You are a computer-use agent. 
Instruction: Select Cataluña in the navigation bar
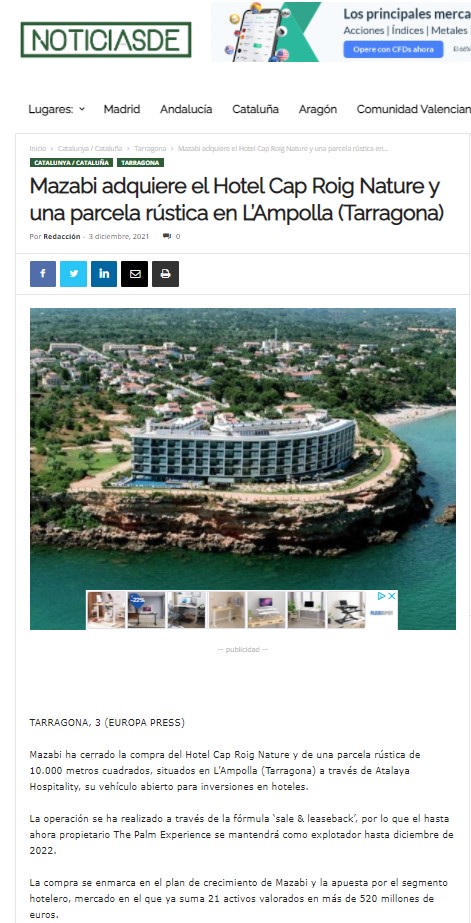click(x=256, y=109)
